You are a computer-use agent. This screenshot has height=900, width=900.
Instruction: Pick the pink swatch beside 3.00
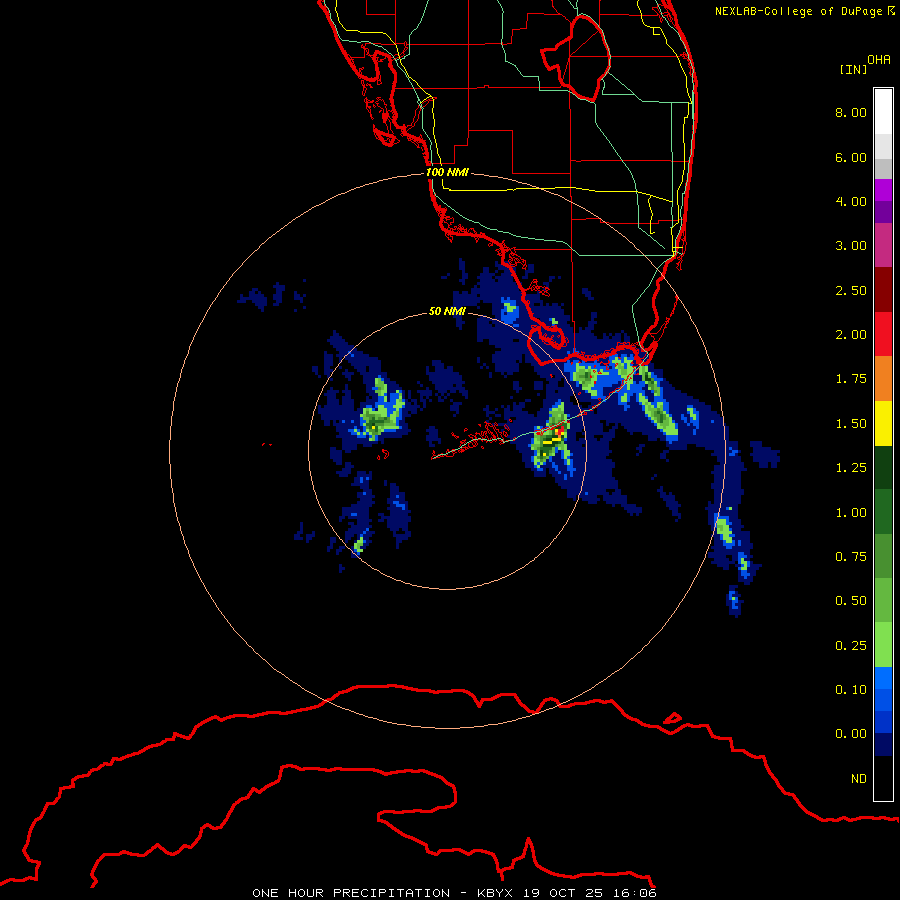[x=883, y=245]
